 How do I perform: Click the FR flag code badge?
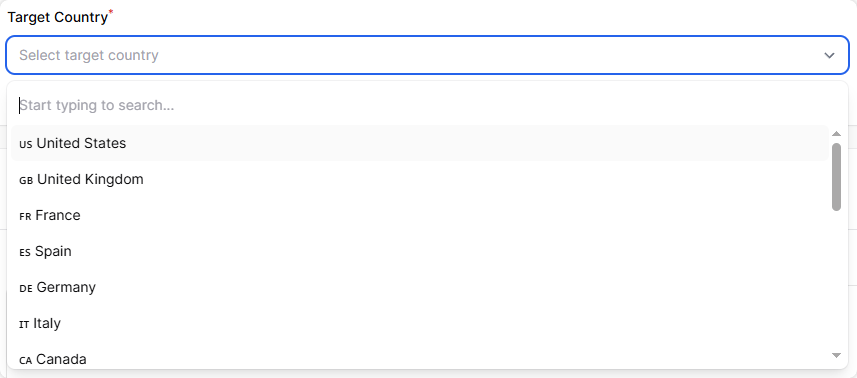pos(25,216)
